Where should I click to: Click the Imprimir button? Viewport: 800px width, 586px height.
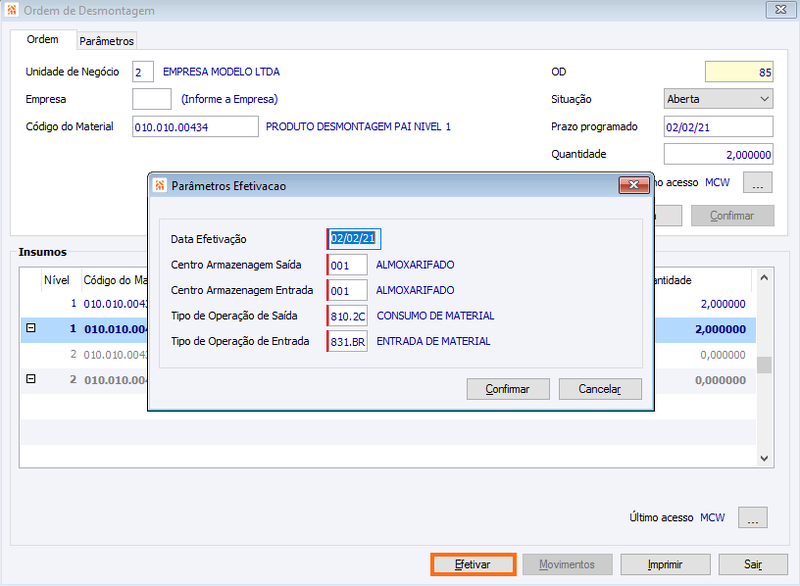click(x=665, y=565)
